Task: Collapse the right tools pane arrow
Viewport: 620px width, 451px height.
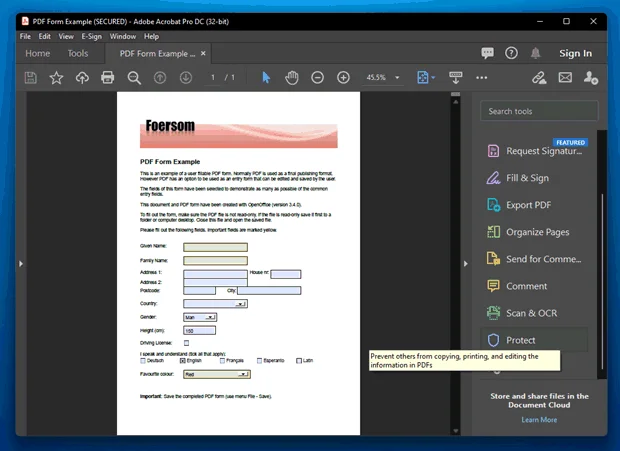Action: pos(466,264)
